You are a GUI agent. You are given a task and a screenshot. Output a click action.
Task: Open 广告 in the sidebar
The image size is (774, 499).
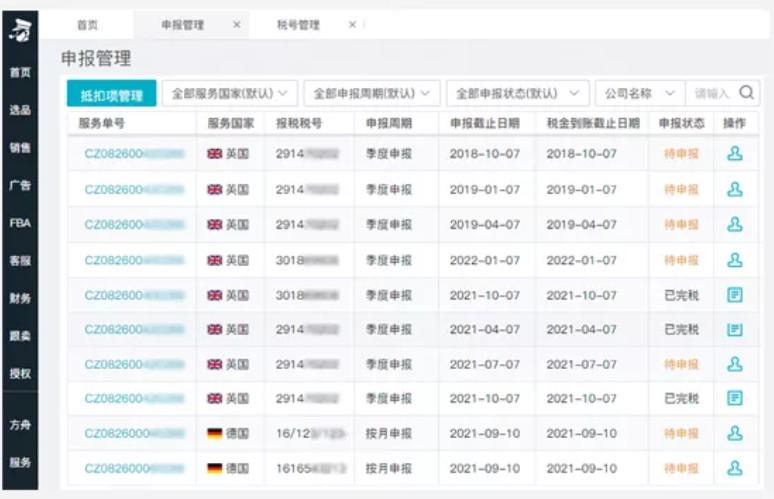pos(20,185)
